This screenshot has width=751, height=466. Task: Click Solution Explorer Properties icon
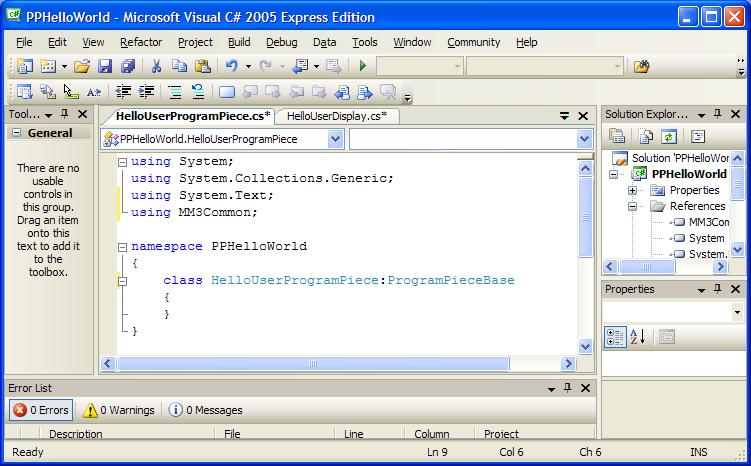click(617, 136)
